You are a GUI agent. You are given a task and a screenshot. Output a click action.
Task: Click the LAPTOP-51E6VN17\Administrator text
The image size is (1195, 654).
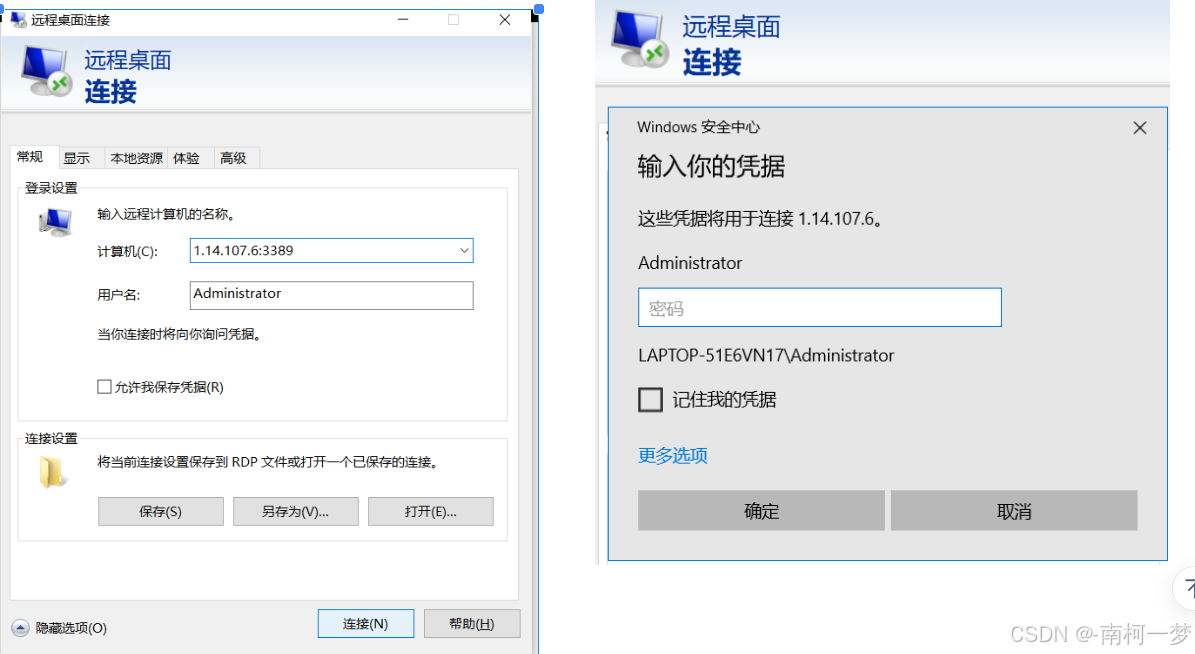click(x=766, y=355)
